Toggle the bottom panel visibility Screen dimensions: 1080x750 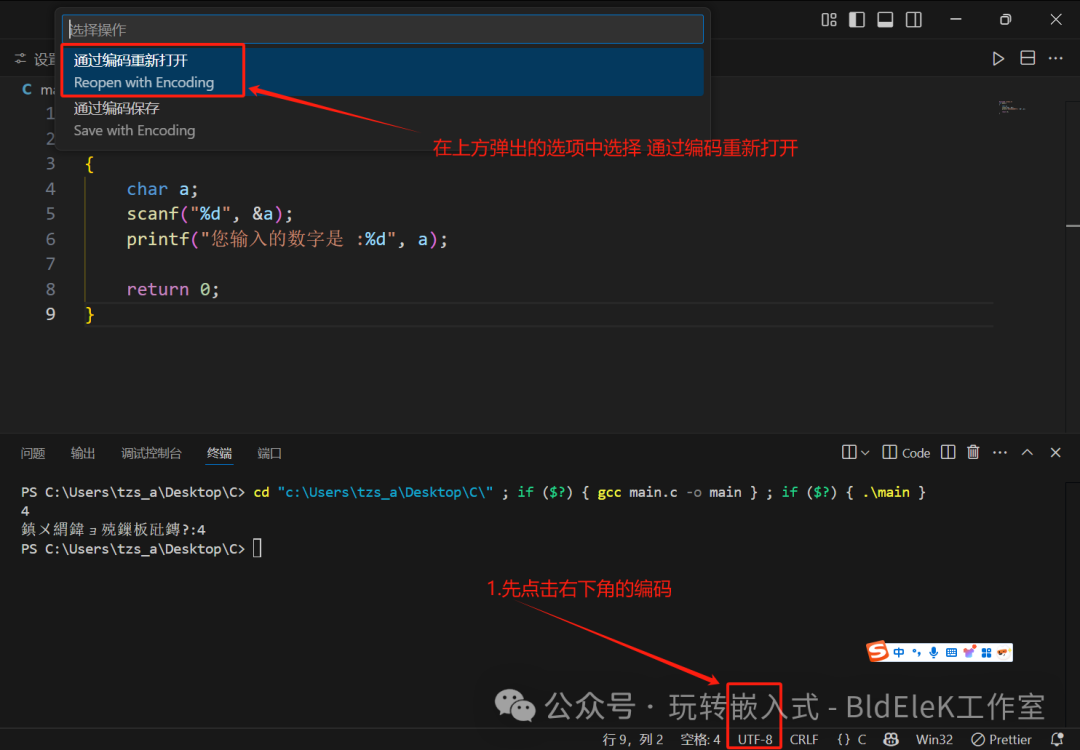(x=885, y=20)
